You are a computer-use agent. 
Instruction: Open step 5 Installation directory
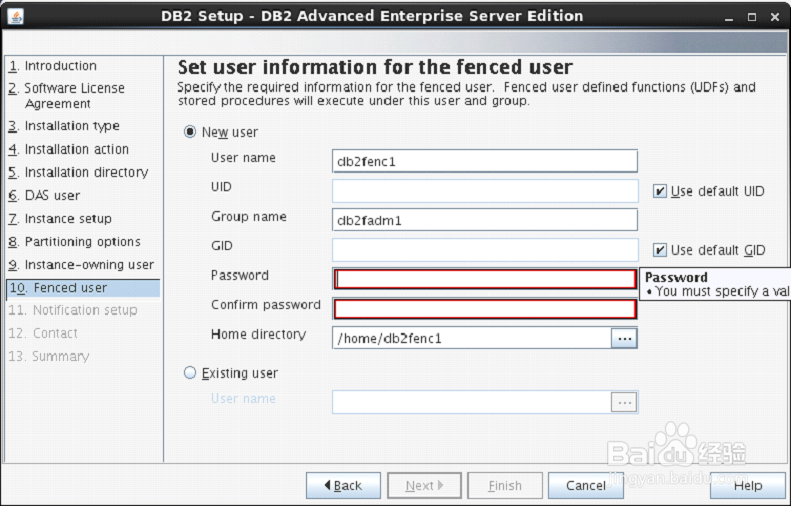pos(78,173)
